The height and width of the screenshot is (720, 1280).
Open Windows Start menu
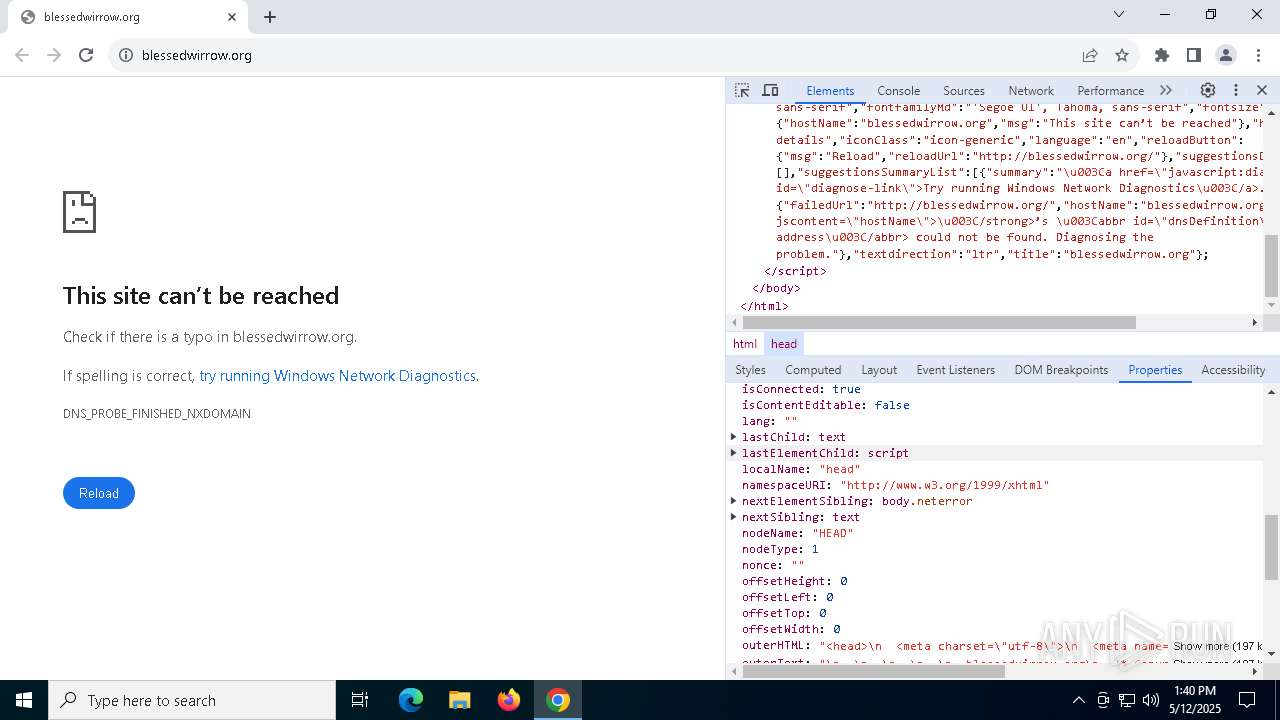24,700
